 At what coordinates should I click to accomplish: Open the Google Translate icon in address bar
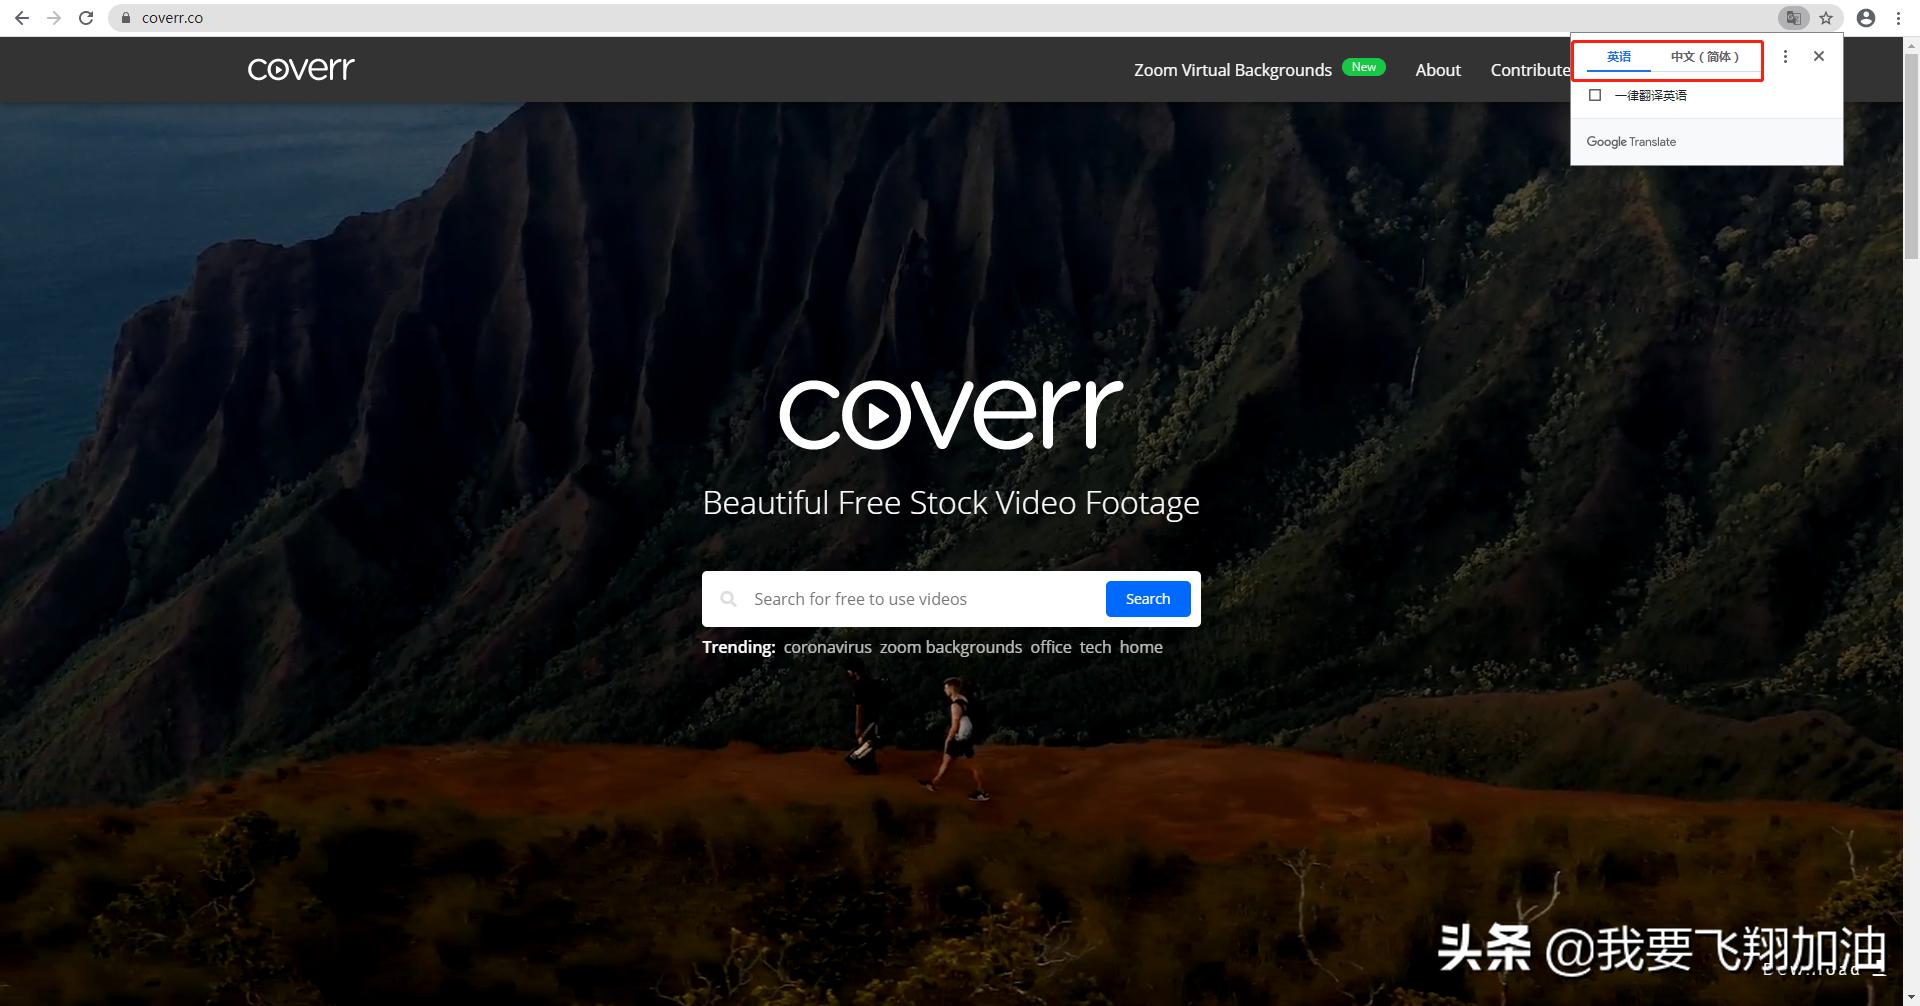(x=1793, y=18)
